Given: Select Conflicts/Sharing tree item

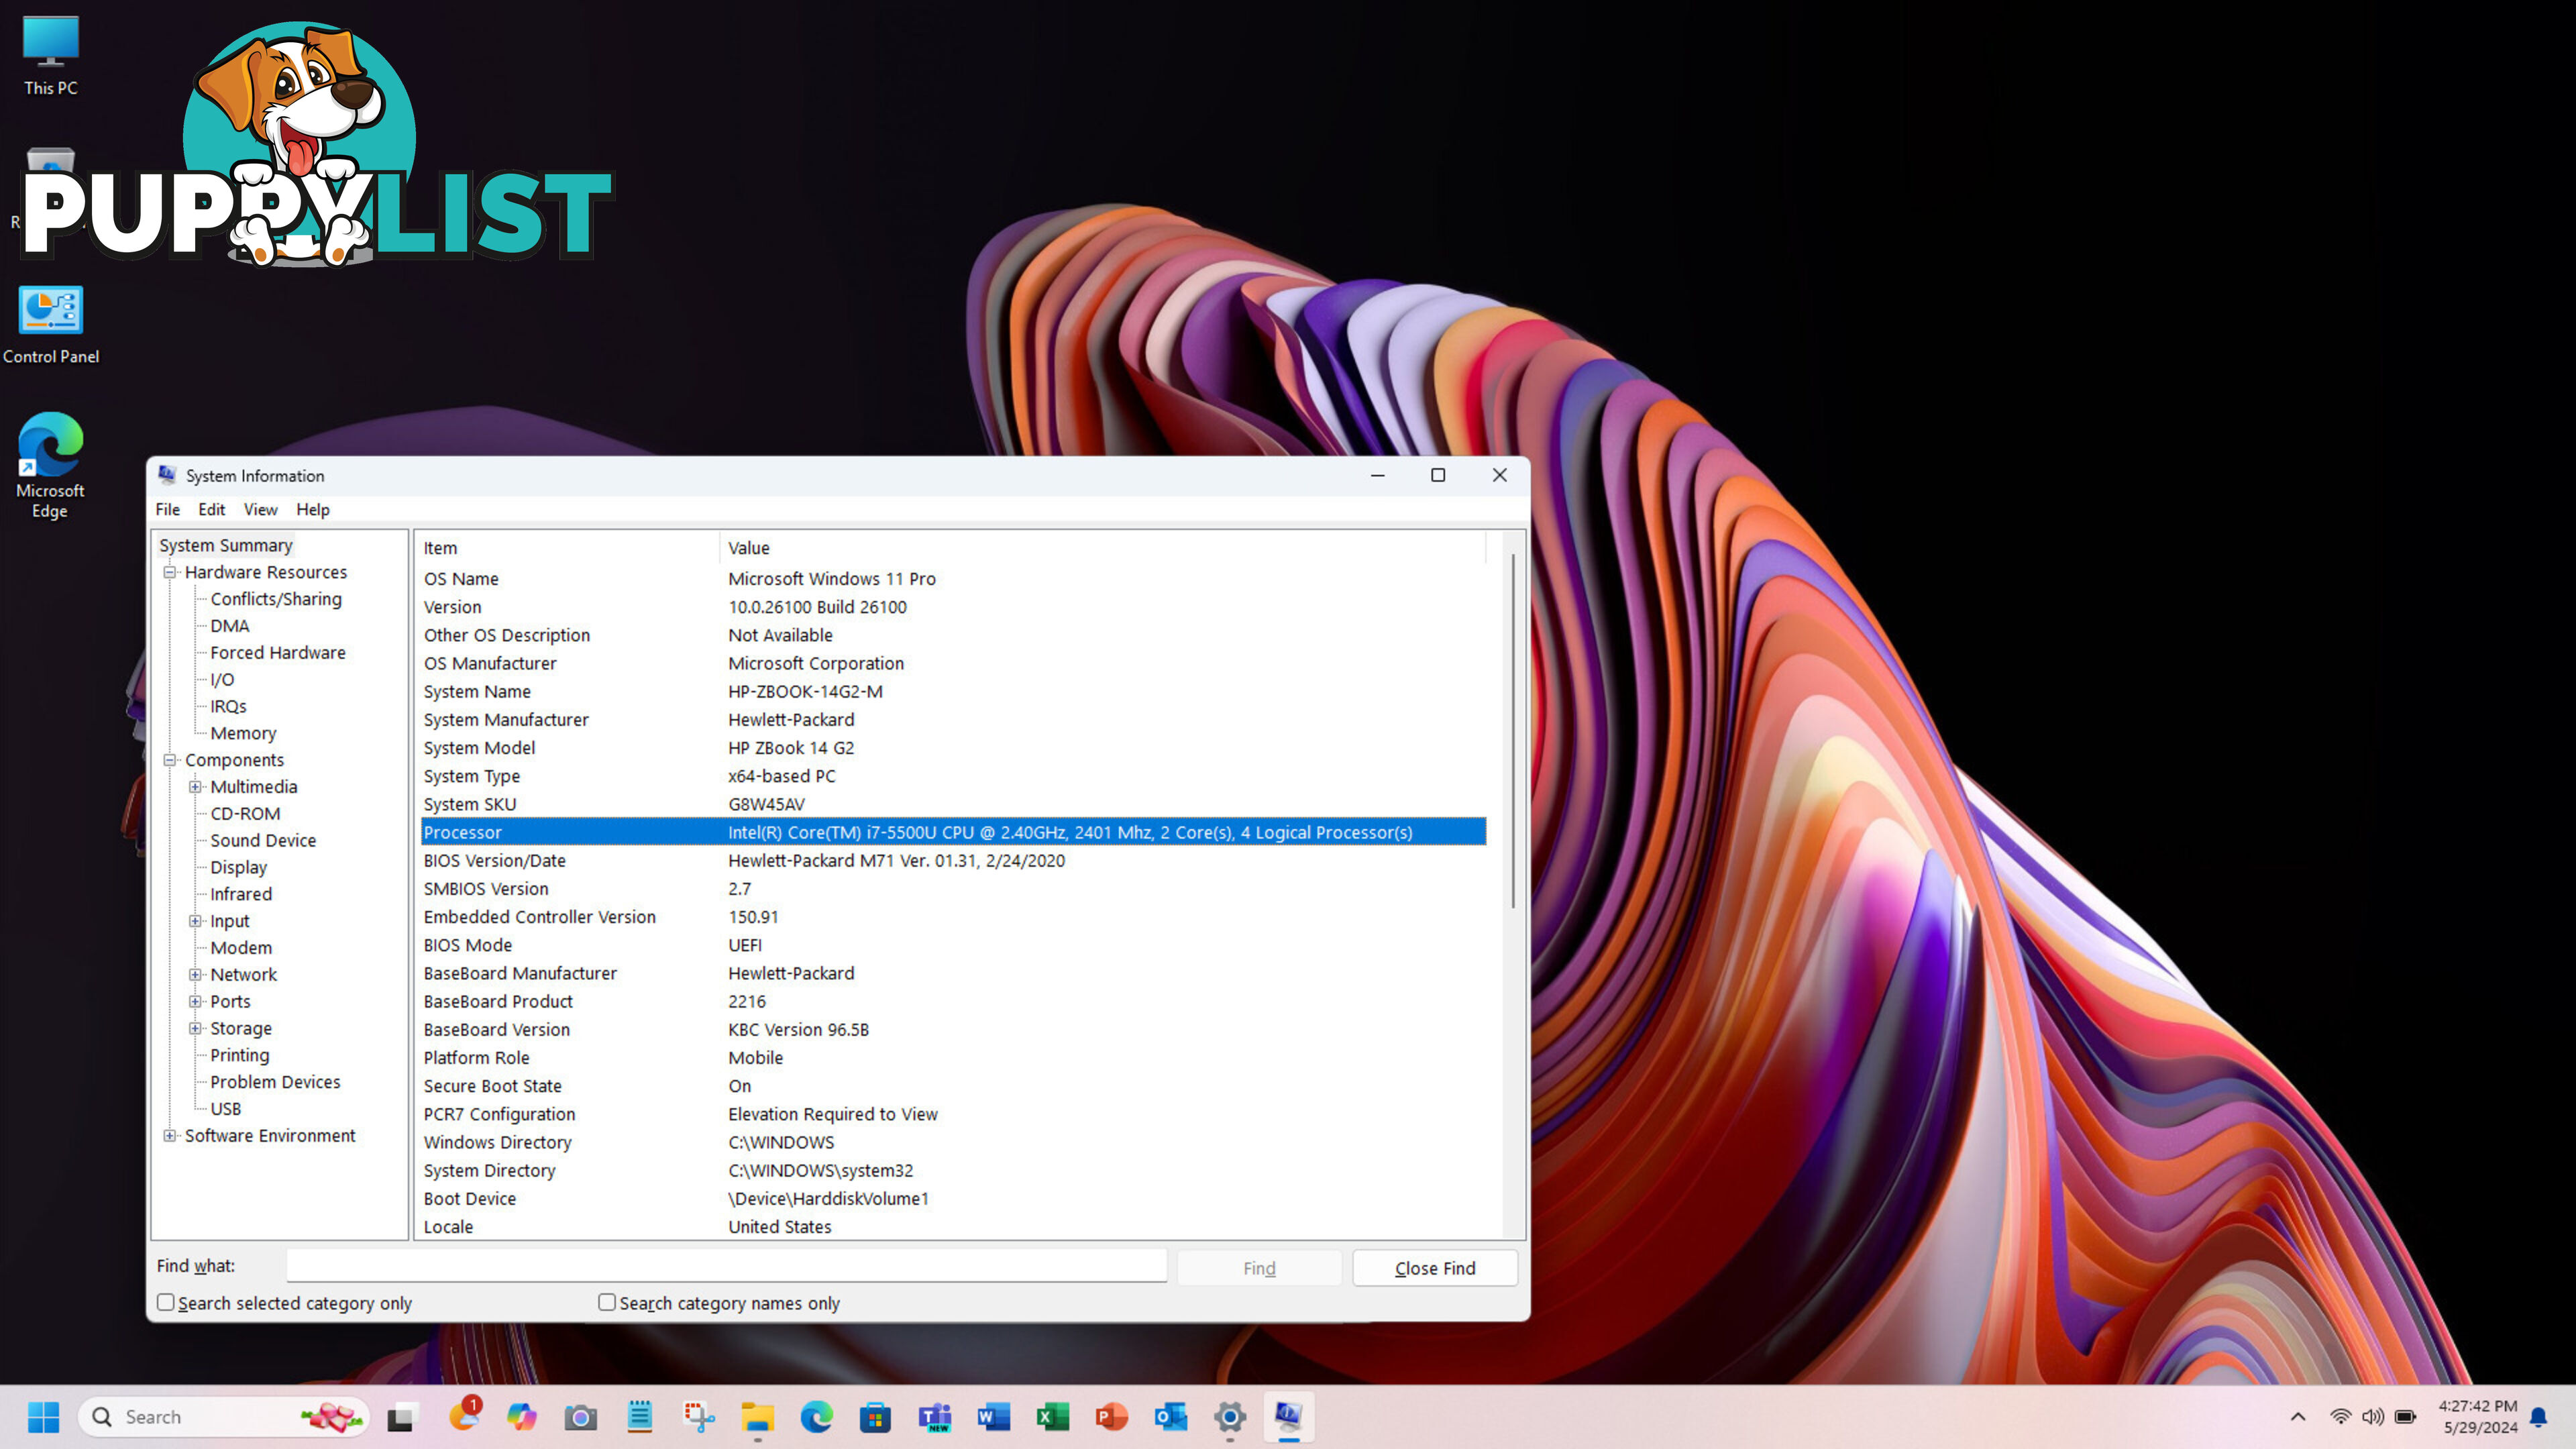Looking at the screenshot, I should tap(276, 599).
